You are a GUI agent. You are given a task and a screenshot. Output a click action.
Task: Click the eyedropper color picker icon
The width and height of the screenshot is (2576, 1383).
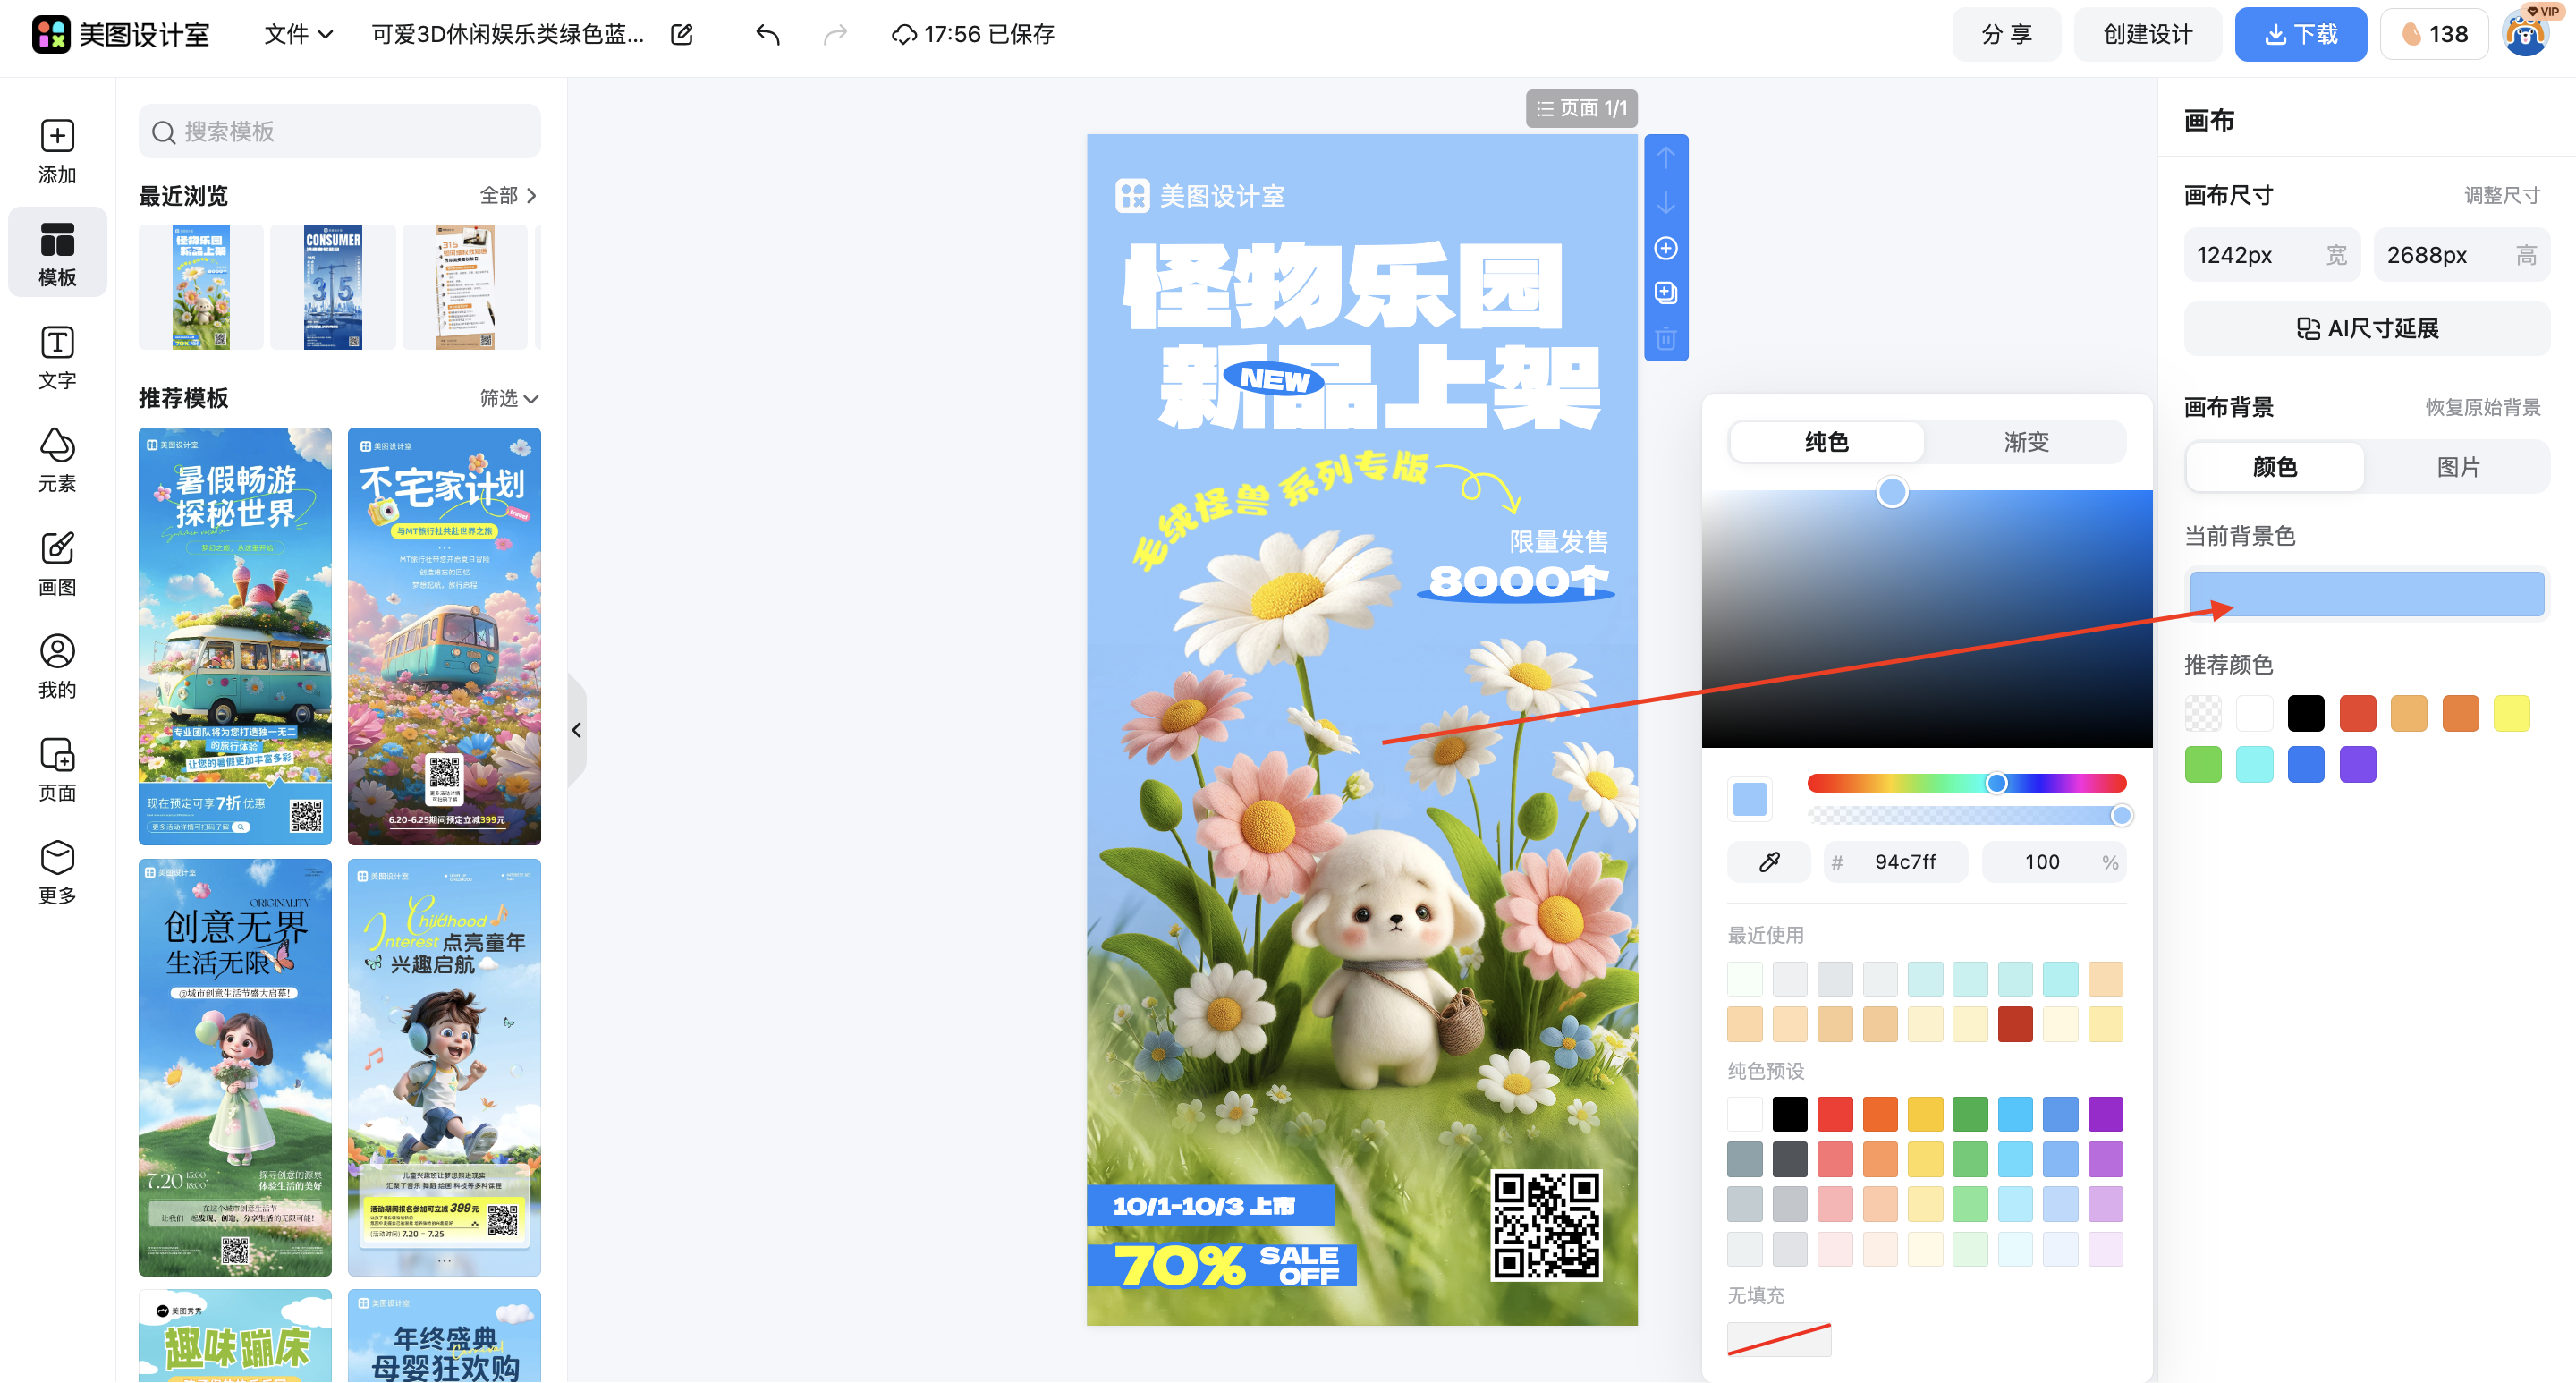pyautogui.click(x=1768, y=861)
